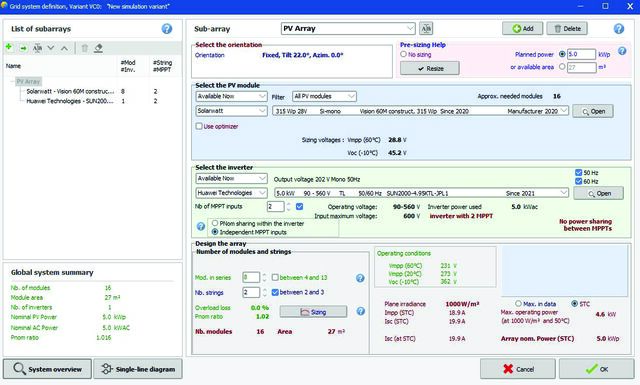The image size is (640, 385).
Task: Select Independent MPPT inputs option
Action: pyautogui.click(x=215, y=231)
